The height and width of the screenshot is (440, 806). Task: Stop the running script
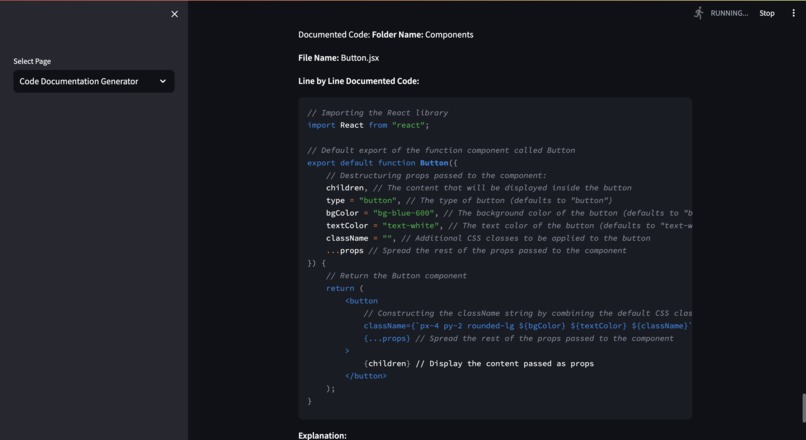click(766, 13)
